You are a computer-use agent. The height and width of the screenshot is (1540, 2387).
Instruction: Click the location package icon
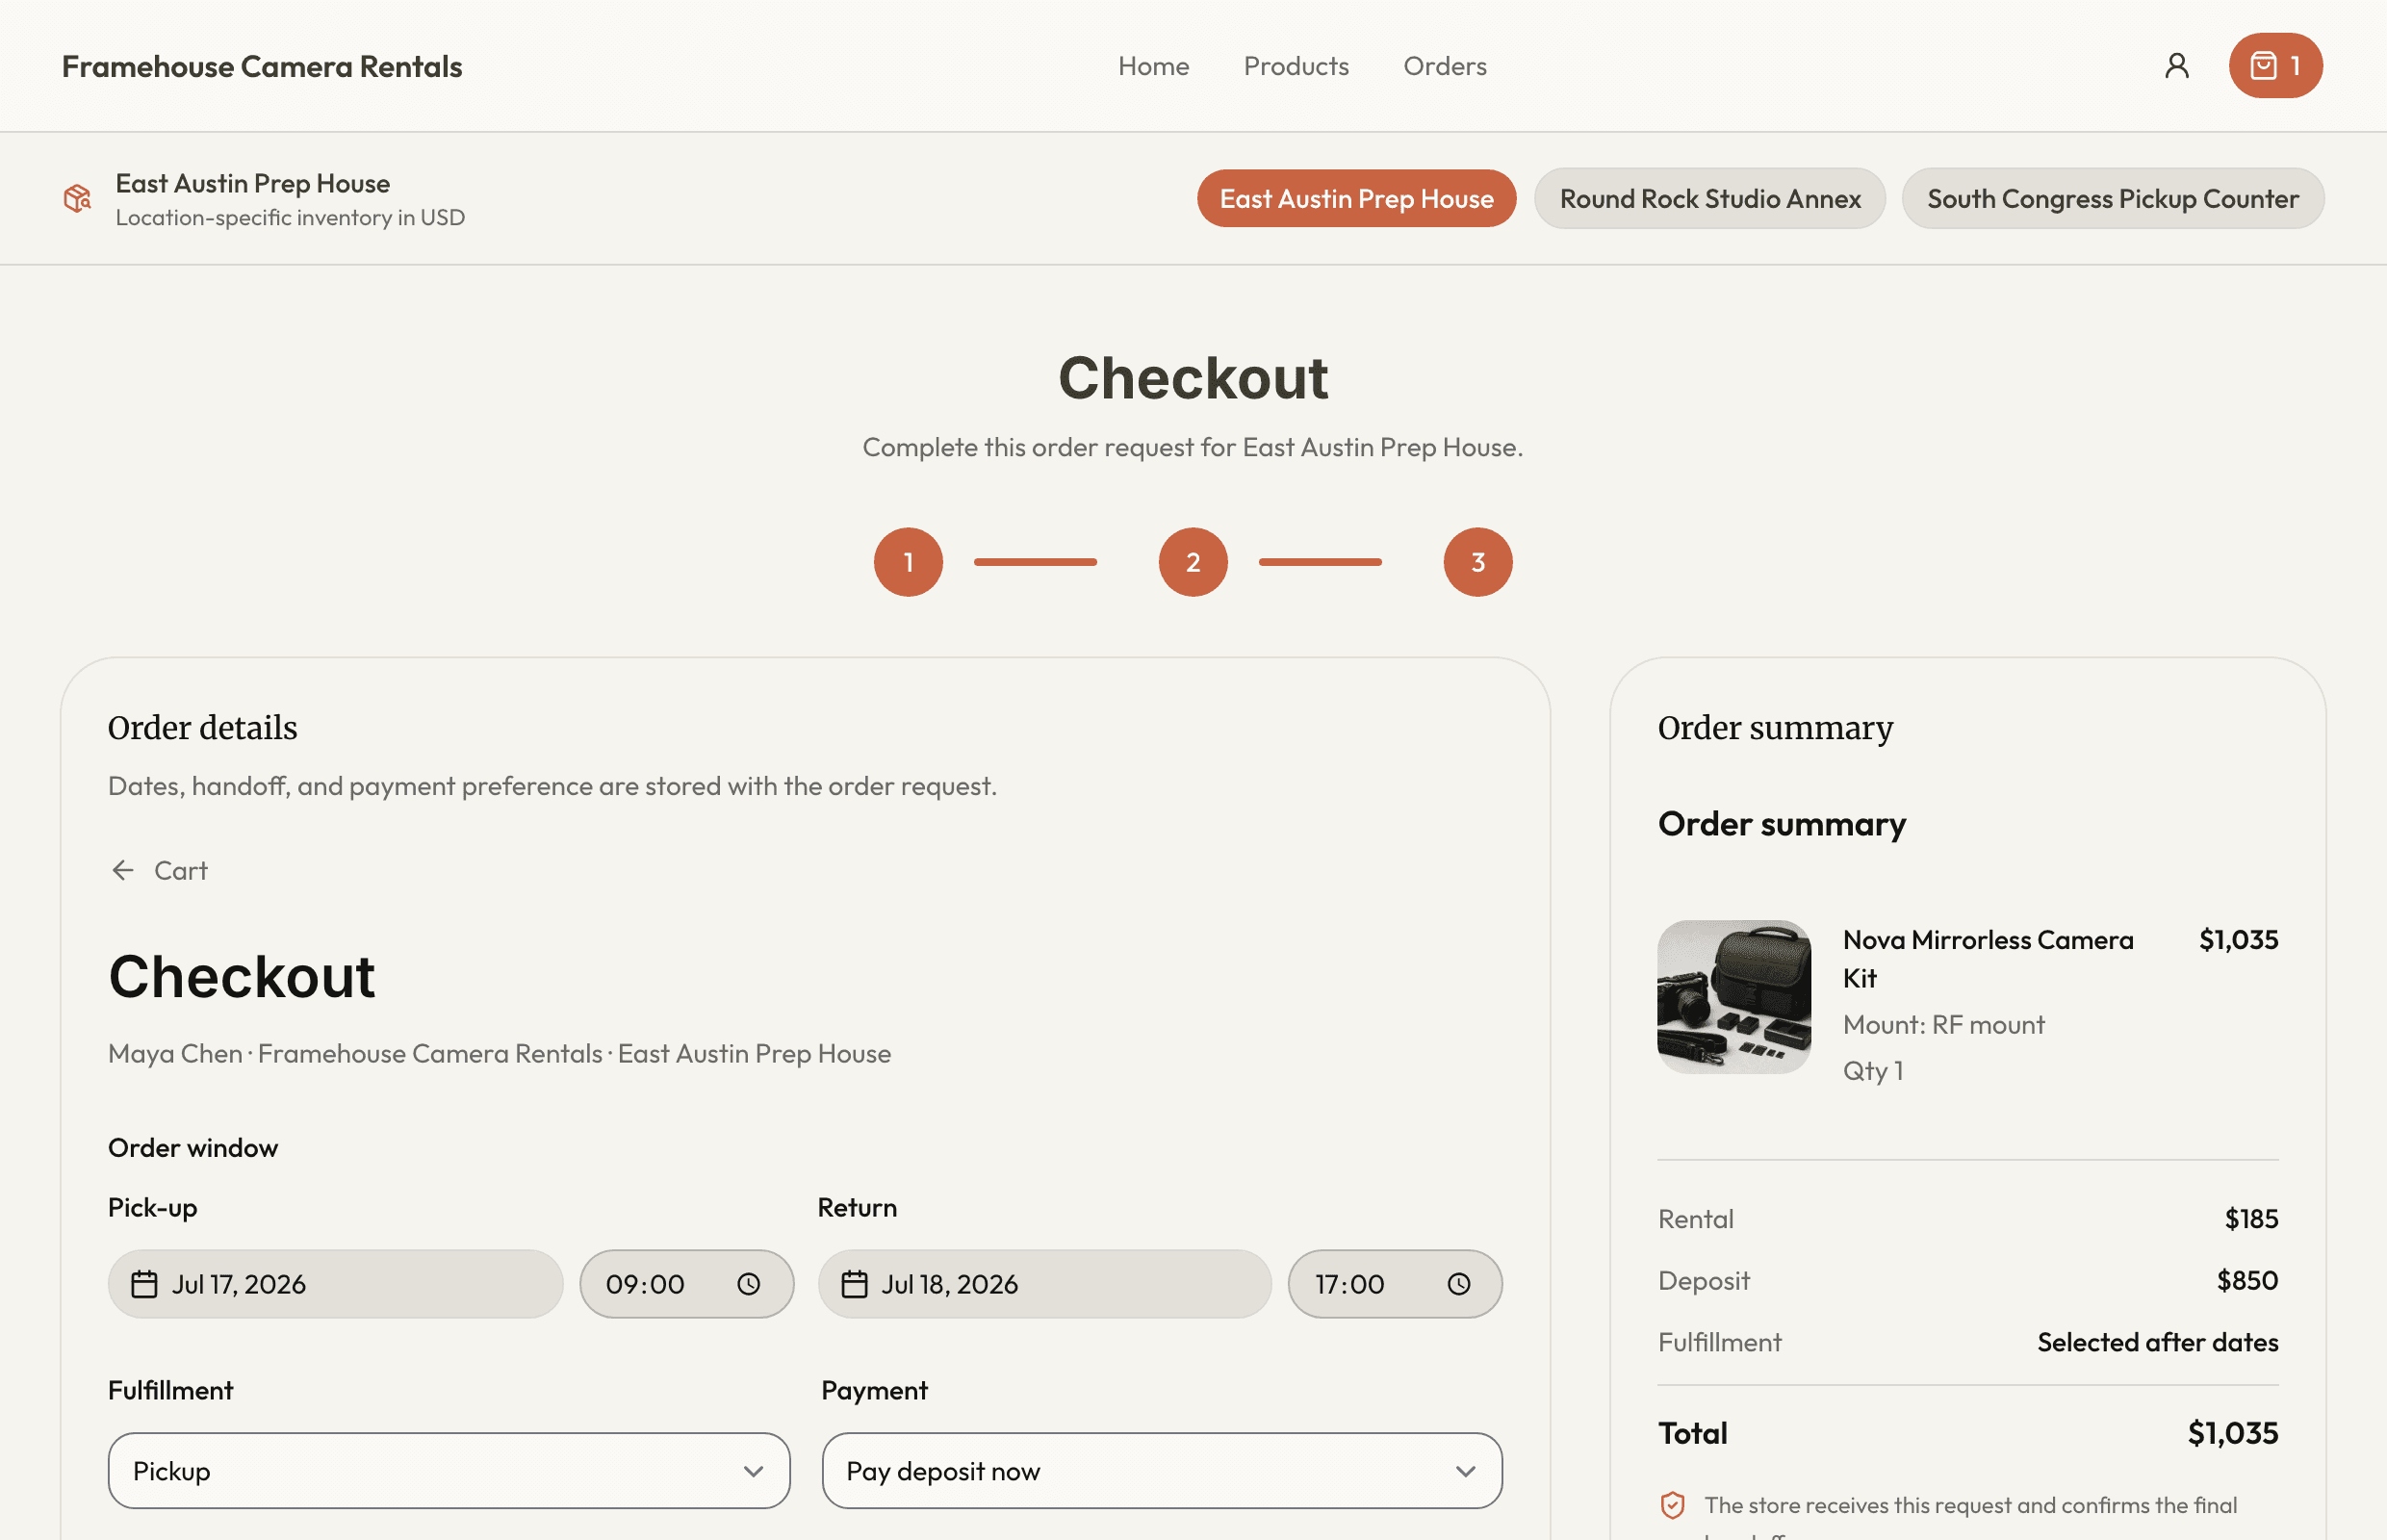[77, 198]
